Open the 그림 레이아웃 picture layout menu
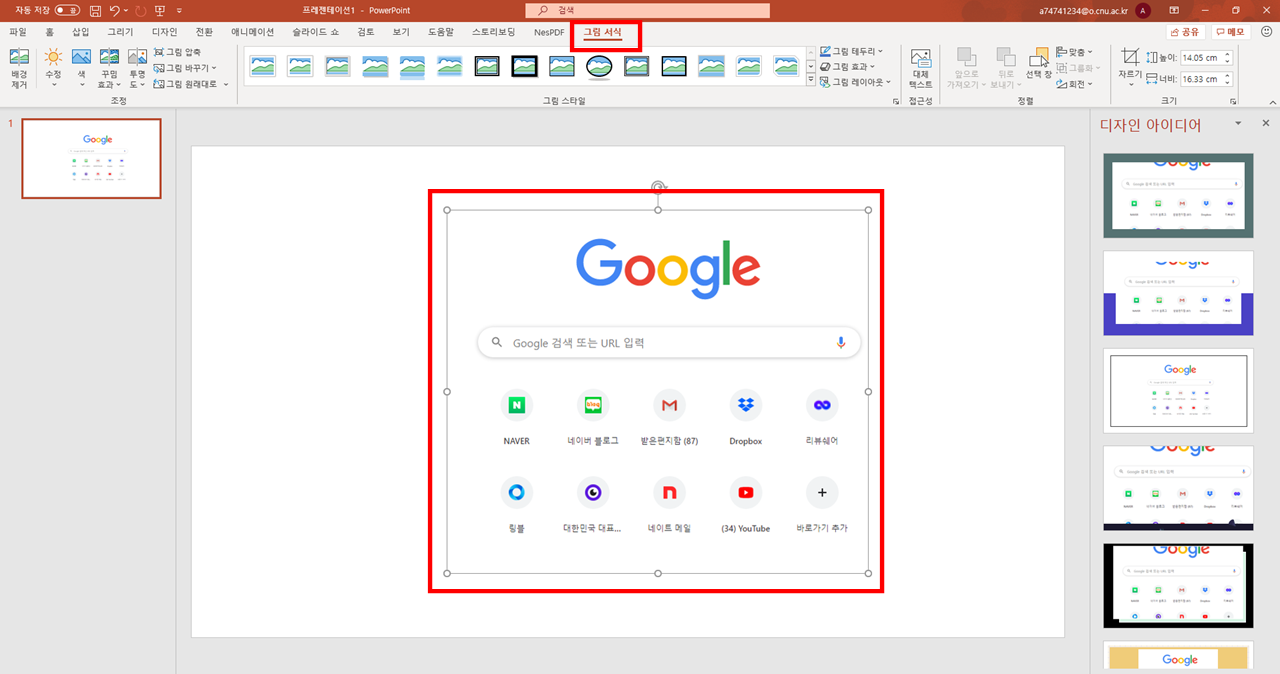 857,81
